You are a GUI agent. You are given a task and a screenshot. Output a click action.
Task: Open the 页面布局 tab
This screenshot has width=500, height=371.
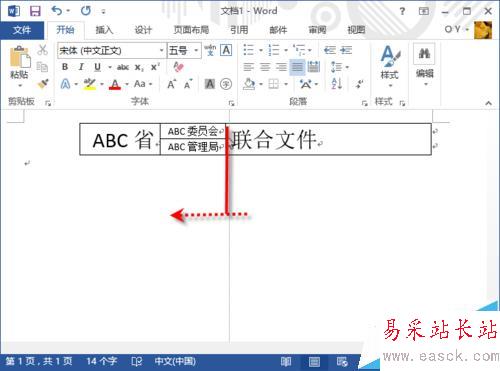(x=191, y=30)
